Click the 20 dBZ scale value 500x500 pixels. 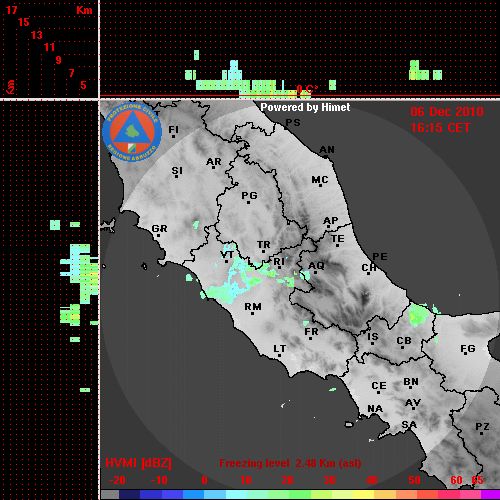[x=287, y=480]
